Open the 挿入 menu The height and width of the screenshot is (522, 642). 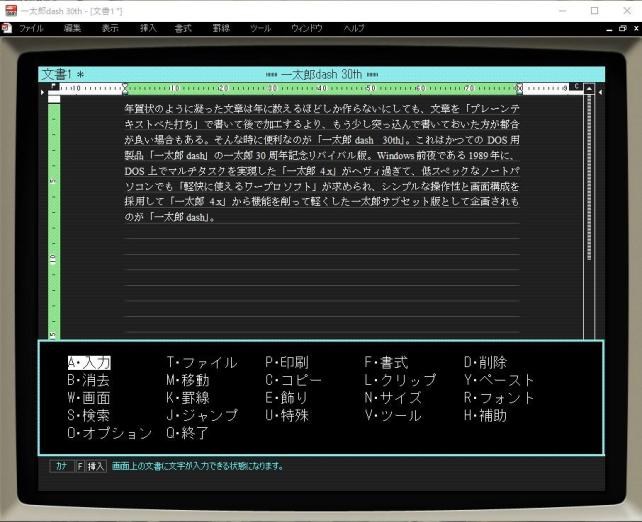click(148, 28)
